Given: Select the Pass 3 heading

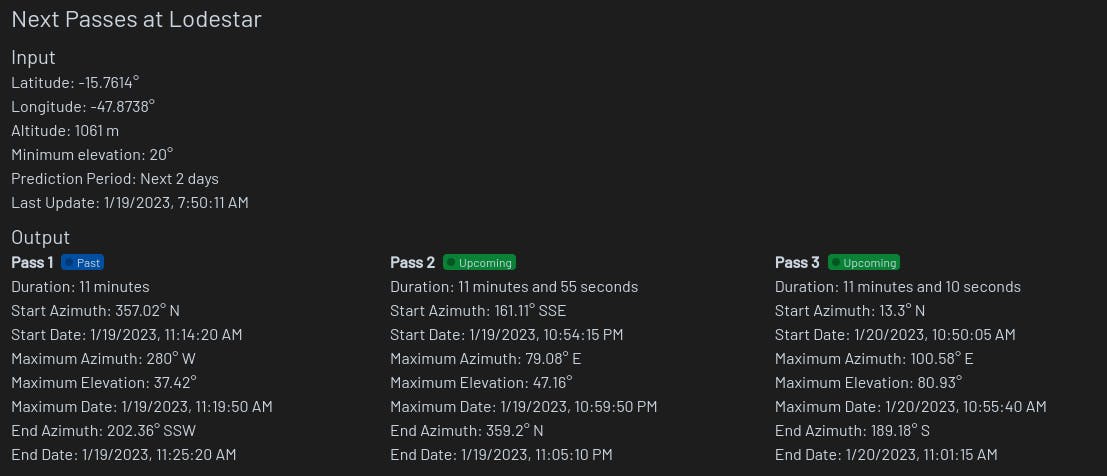Looking at the screenshot, I should pyautogui.click(x=797, y=262).
